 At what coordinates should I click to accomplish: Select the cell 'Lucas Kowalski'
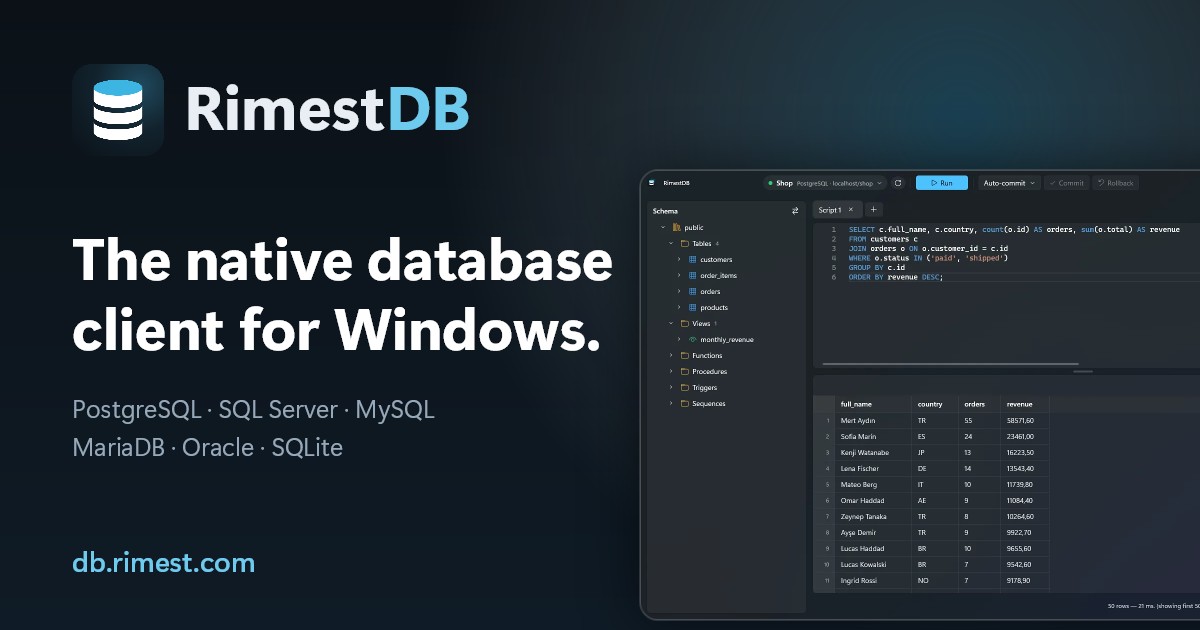point(873,565)
